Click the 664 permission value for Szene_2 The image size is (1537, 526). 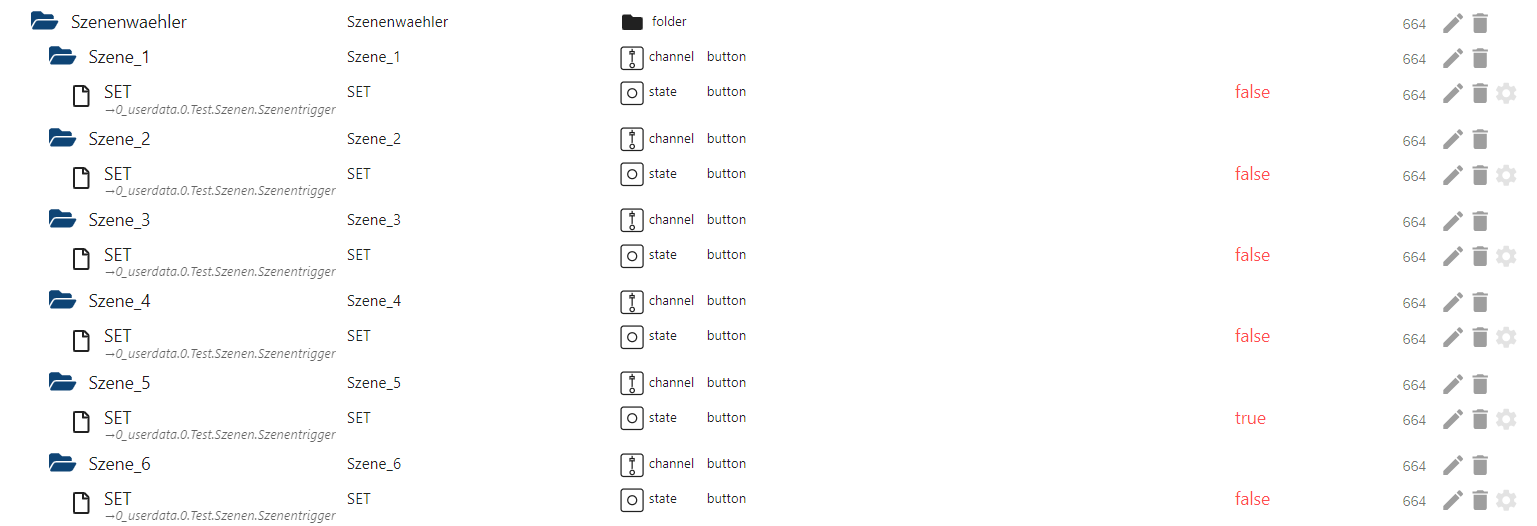click(x=1414, y=141)
